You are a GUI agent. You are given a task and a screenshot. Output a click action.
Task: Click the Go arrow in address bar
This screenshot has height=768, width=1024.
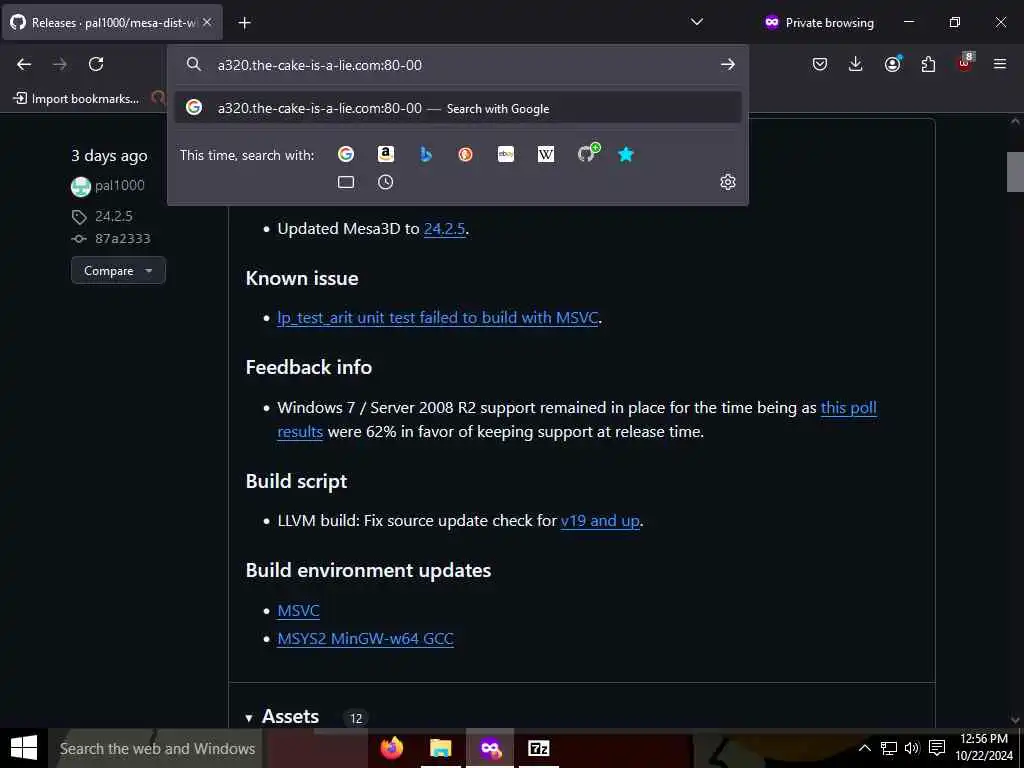[728, 65]
